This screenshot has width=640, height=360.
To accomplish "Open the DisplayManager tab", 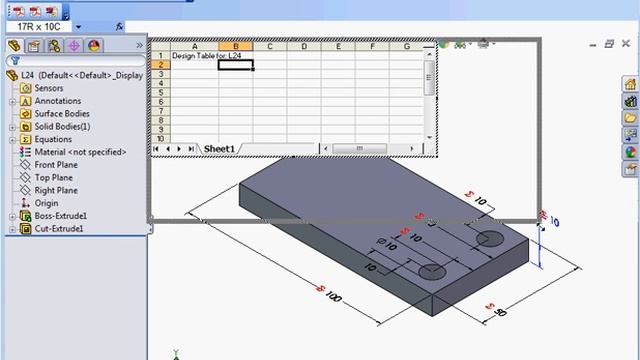I will click(94, 46).
